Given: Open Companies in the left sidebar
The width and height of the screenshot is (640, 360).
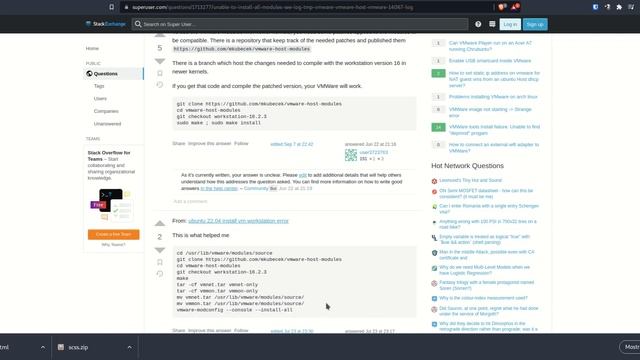Looking at the screenshot, I should tap(106, 111).
